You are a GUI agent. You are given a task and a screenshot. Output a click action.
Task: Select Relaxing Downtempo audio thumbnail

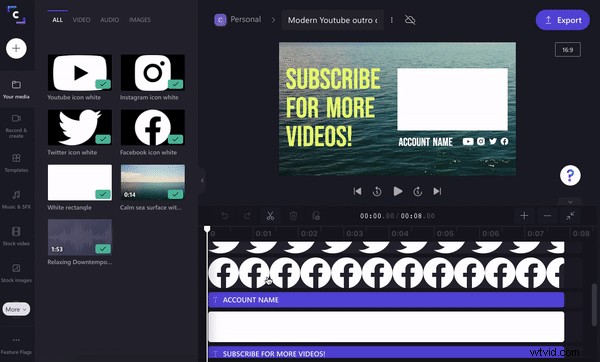pos(80,237)
